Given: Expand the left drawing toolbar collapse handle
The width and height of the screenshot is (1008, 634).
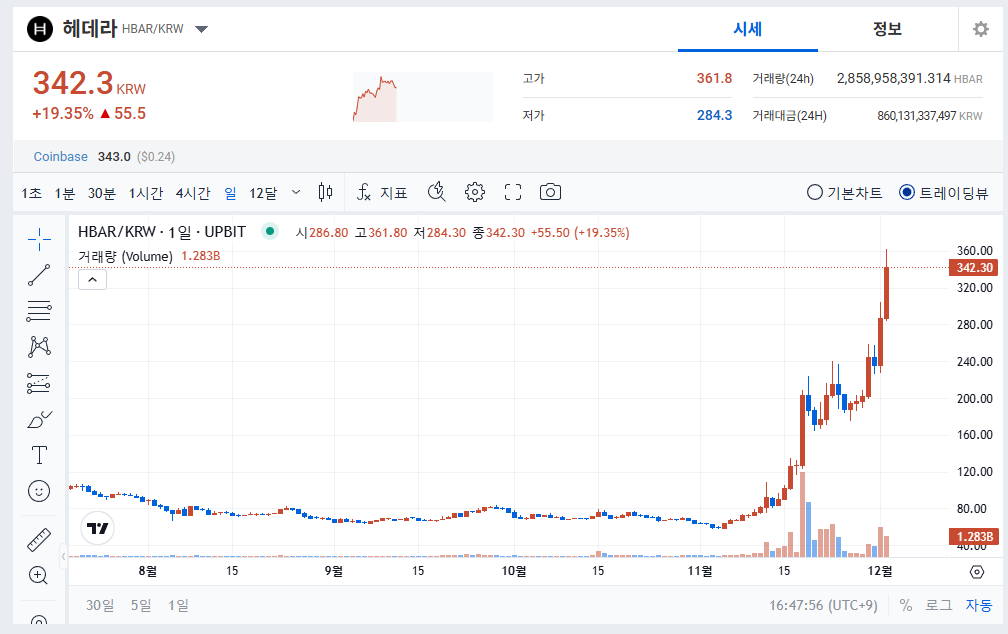Looking at the screenshot, I should pos(63,556).
